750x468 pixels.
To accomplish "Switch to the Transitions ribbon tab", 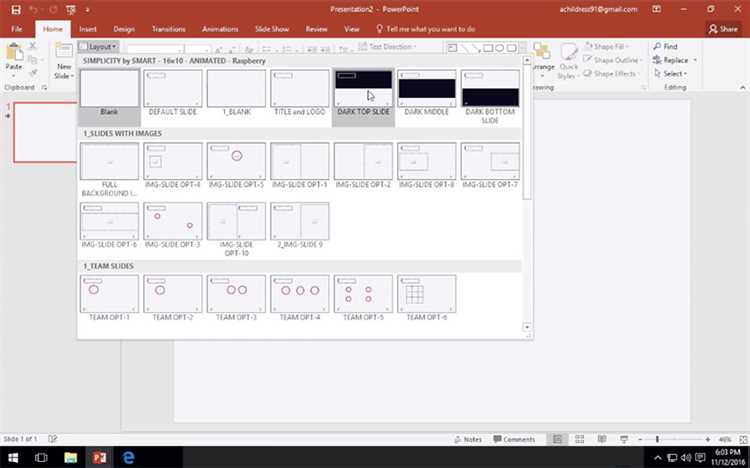I will click(167, 29).
